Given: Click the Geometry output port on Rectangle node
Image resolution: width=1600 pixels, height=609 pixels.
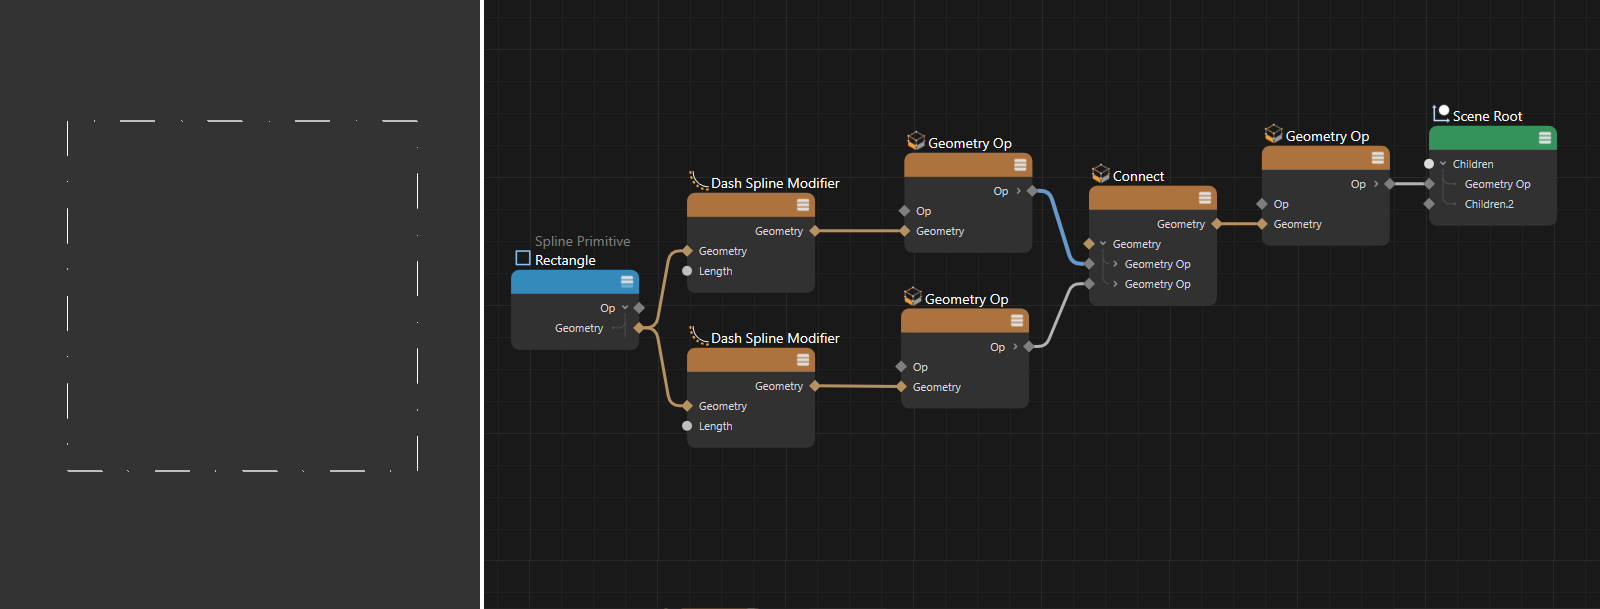Looking at the screenshot, I should click(x=639, y=328).
